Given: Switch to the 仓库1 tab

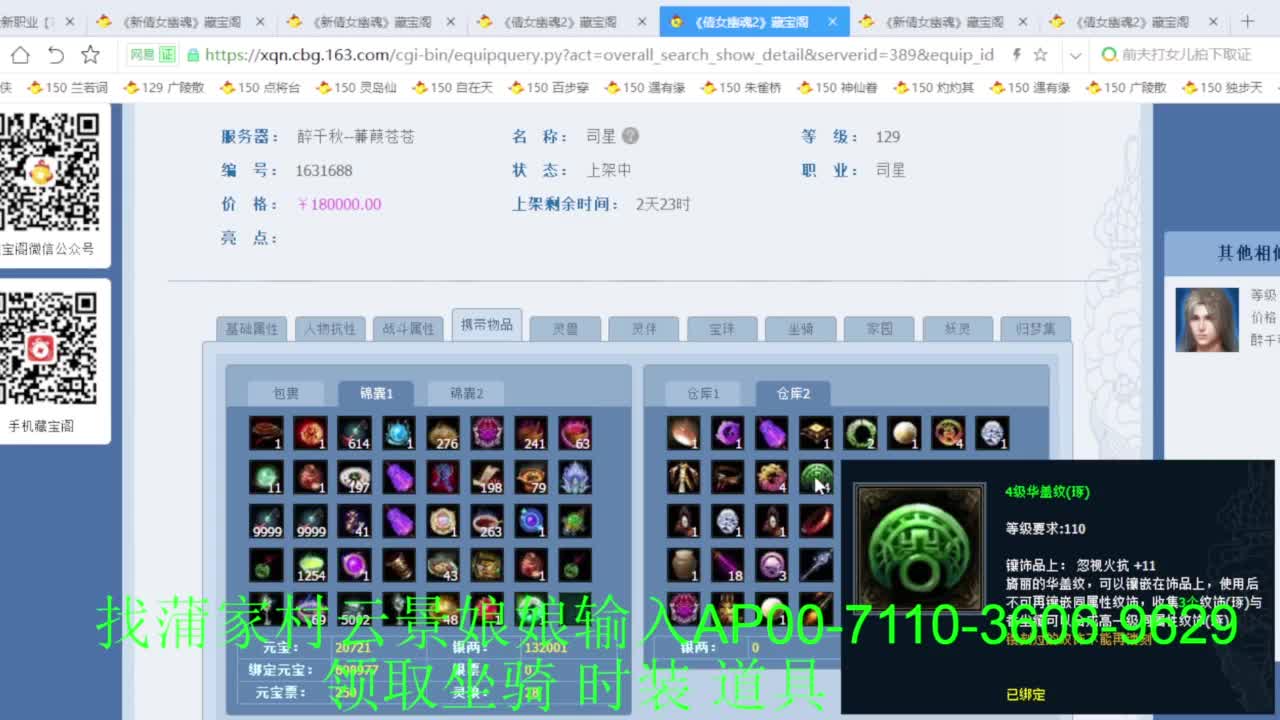Looking at the screenshot, I should pos(703,394).
